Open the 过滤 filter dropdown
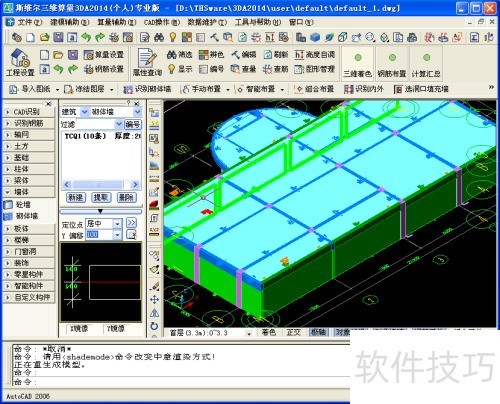 pyautogui.click(x=118, y=124)
